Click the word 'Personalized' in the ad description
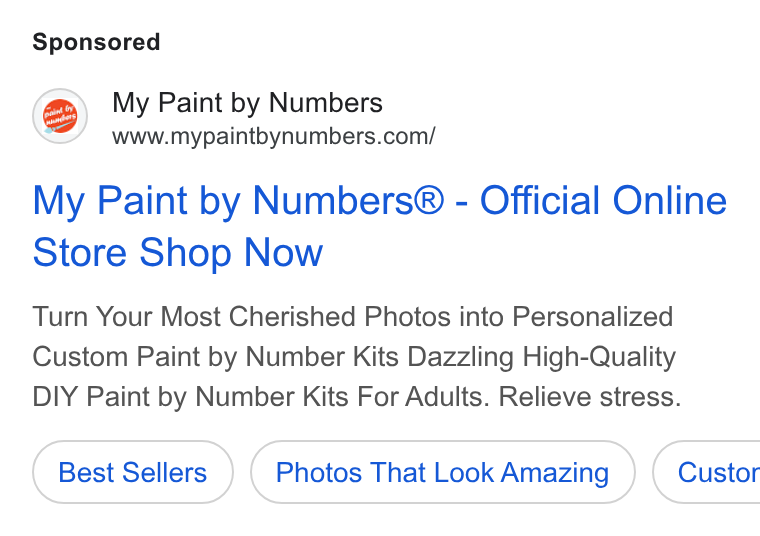This screenshot has width=760, height=536. [592, 317]
